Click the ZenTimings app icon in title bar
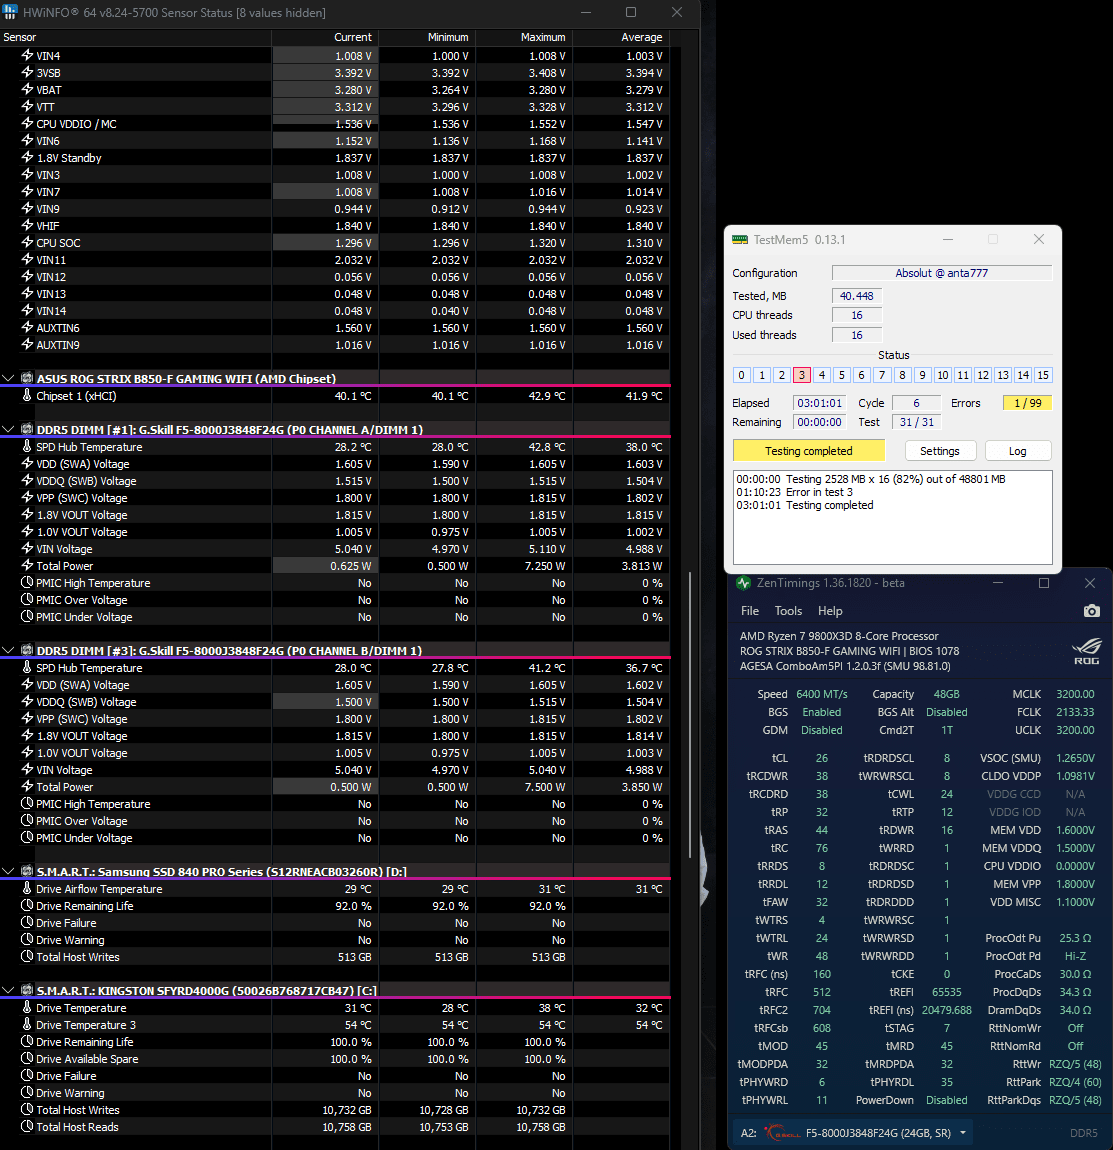 [x=743, y=583]
